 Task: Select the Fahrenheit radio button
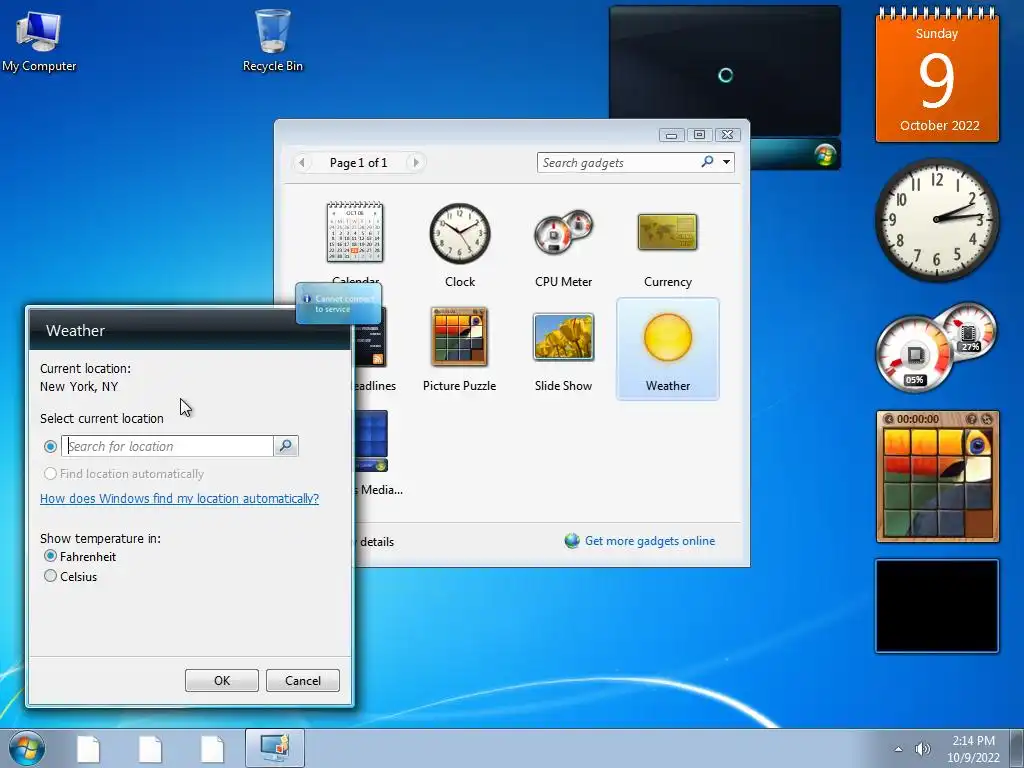(50, 556)
